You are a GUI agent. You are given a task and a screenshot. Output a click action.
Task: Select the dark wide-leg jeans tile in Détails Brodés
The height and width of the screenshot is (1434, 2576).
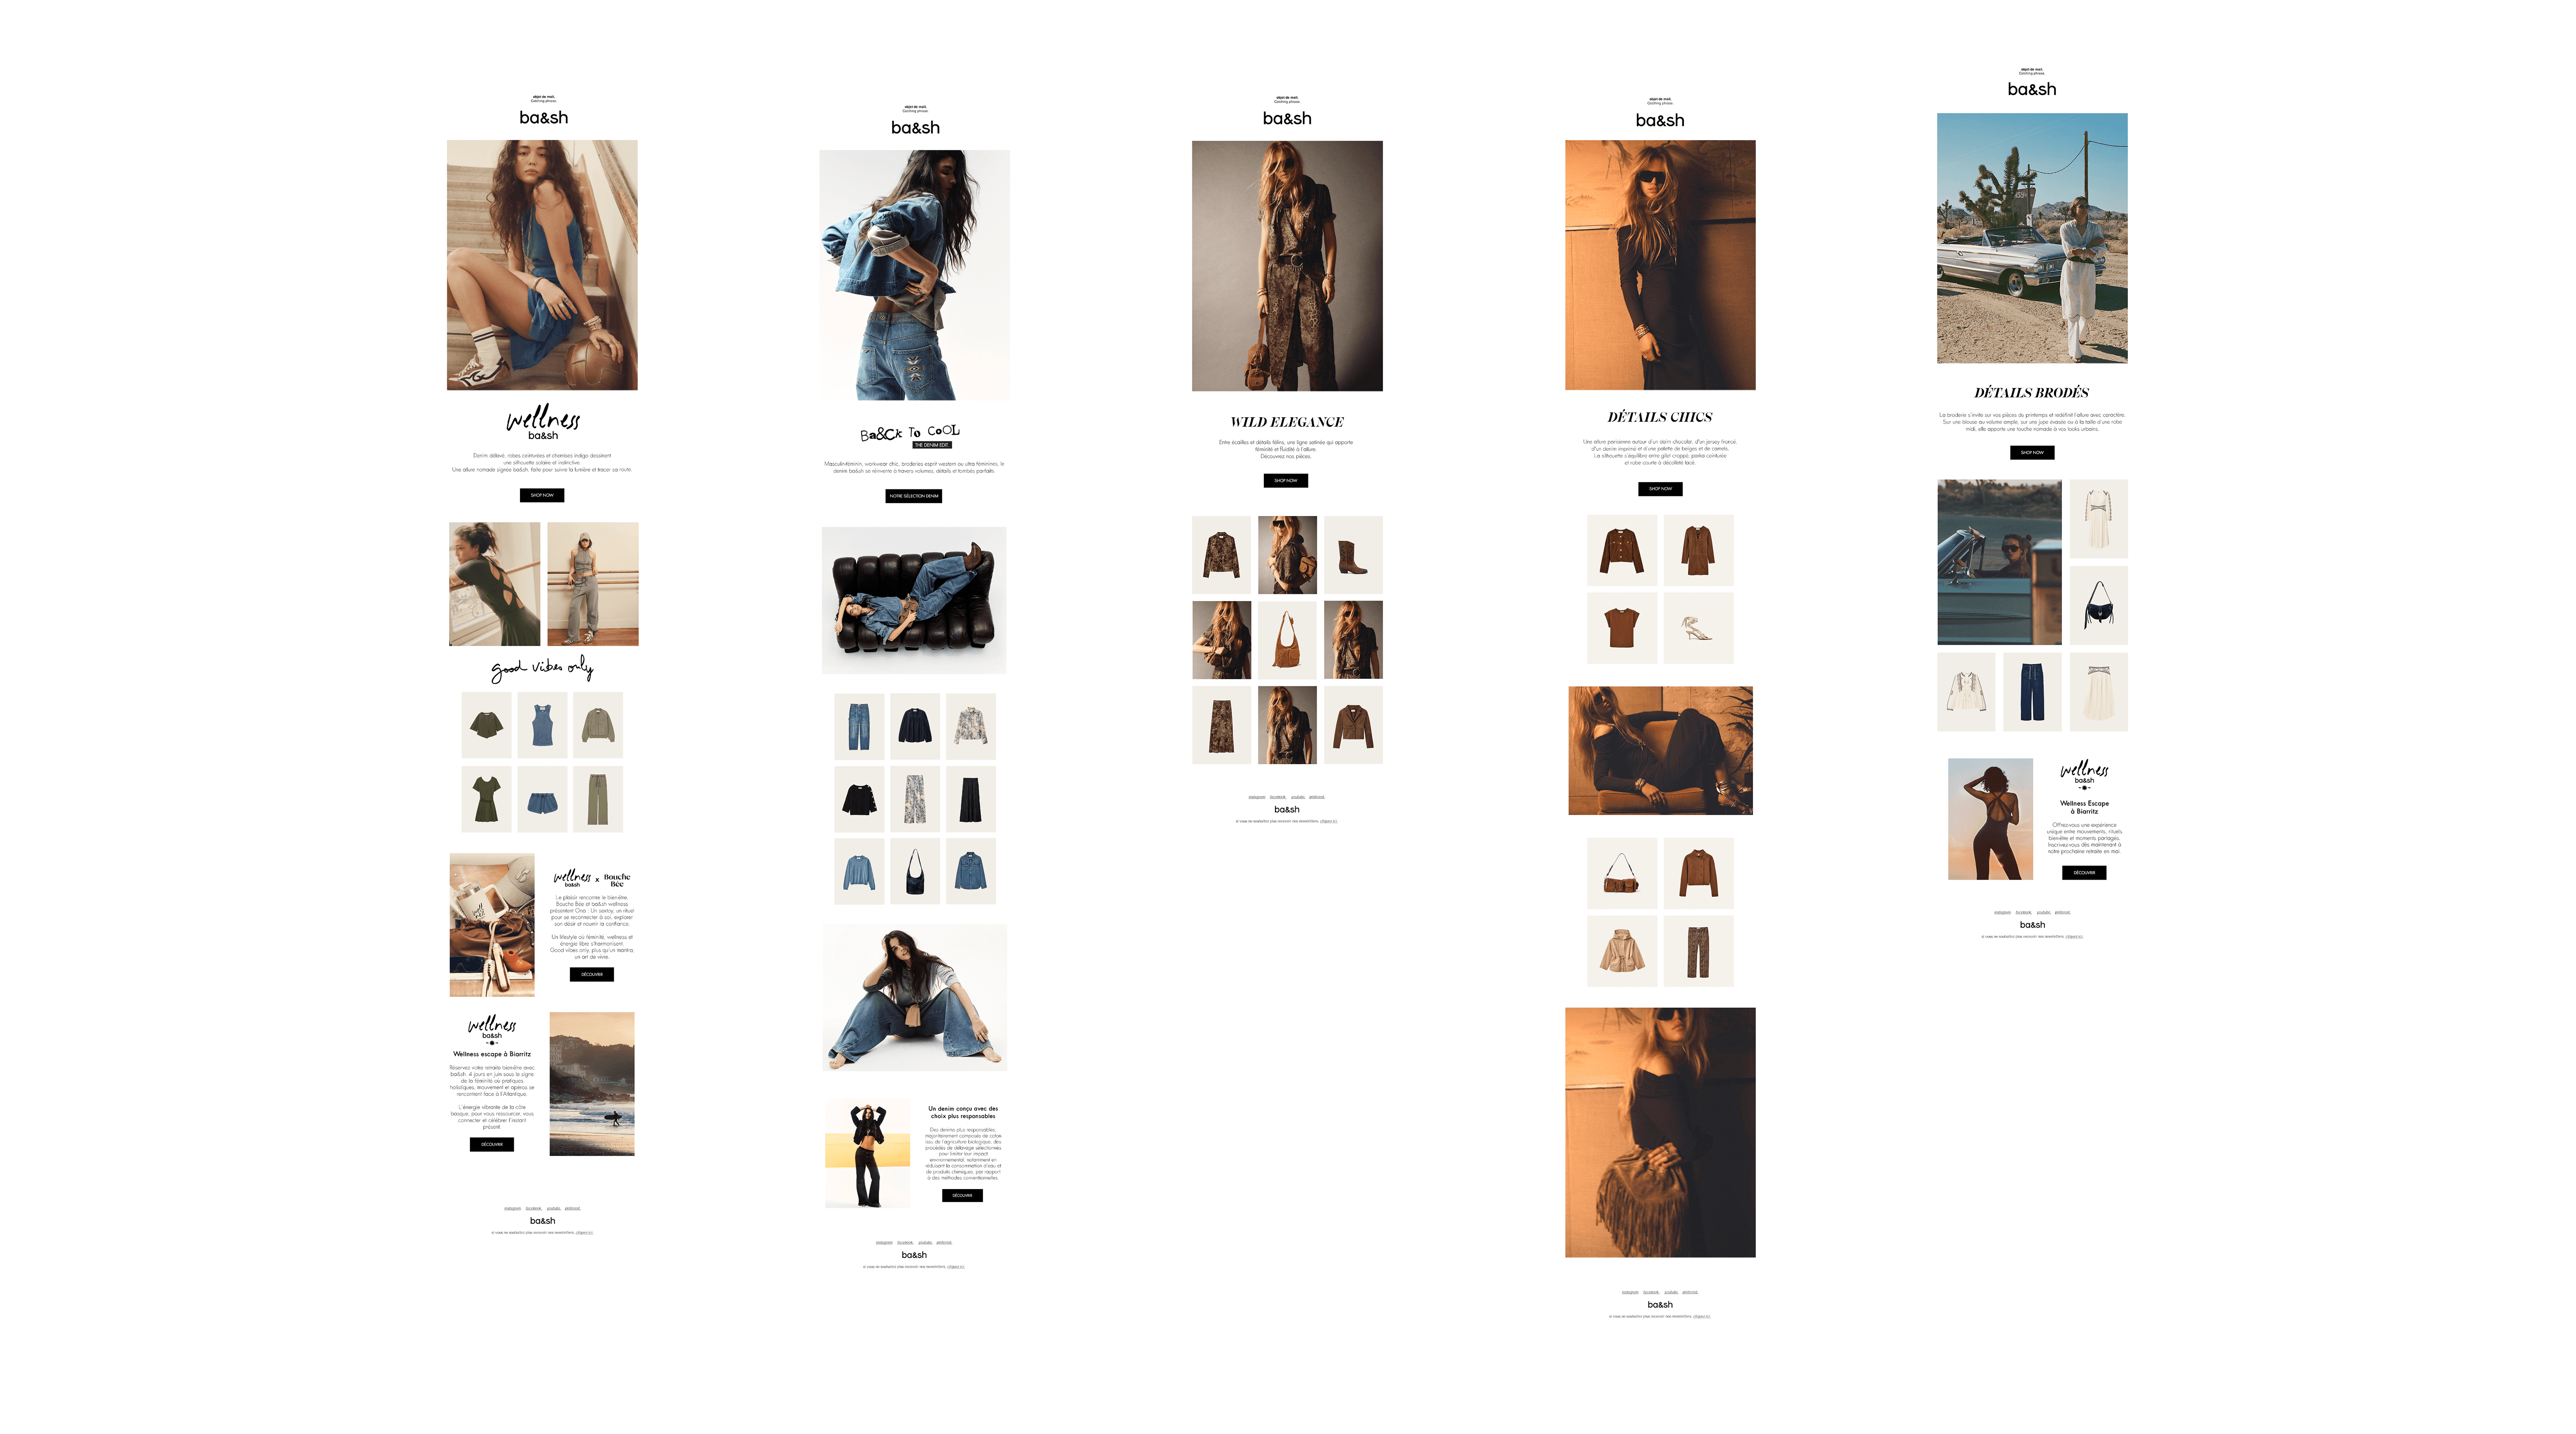tap(2032, 692)
